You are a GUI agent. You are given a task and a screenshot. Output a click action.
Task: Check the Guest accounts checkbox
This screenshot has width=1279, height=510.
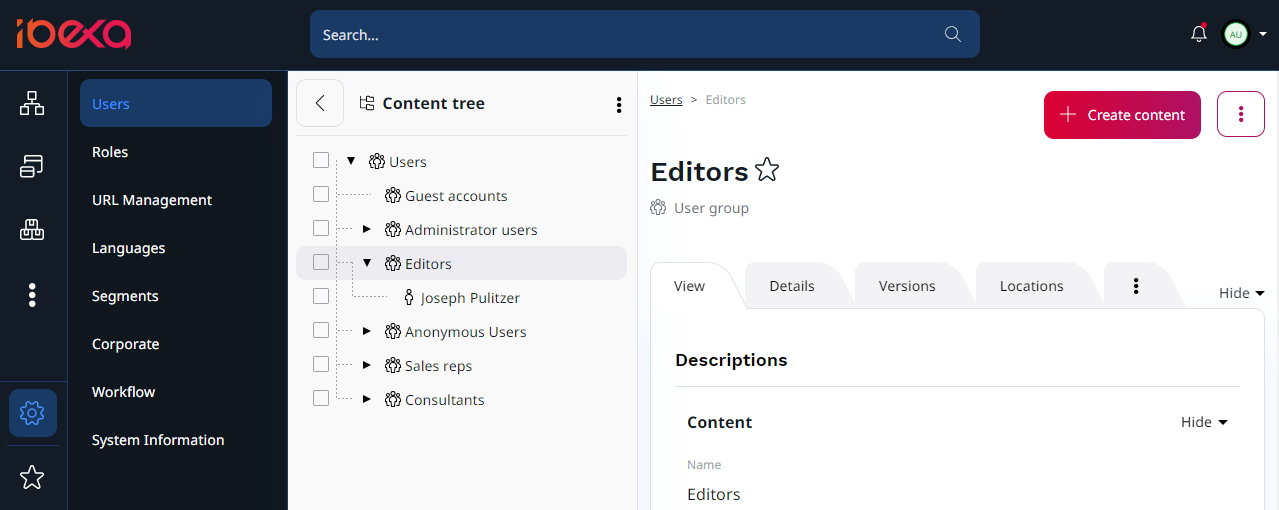(x=321, y=194)
